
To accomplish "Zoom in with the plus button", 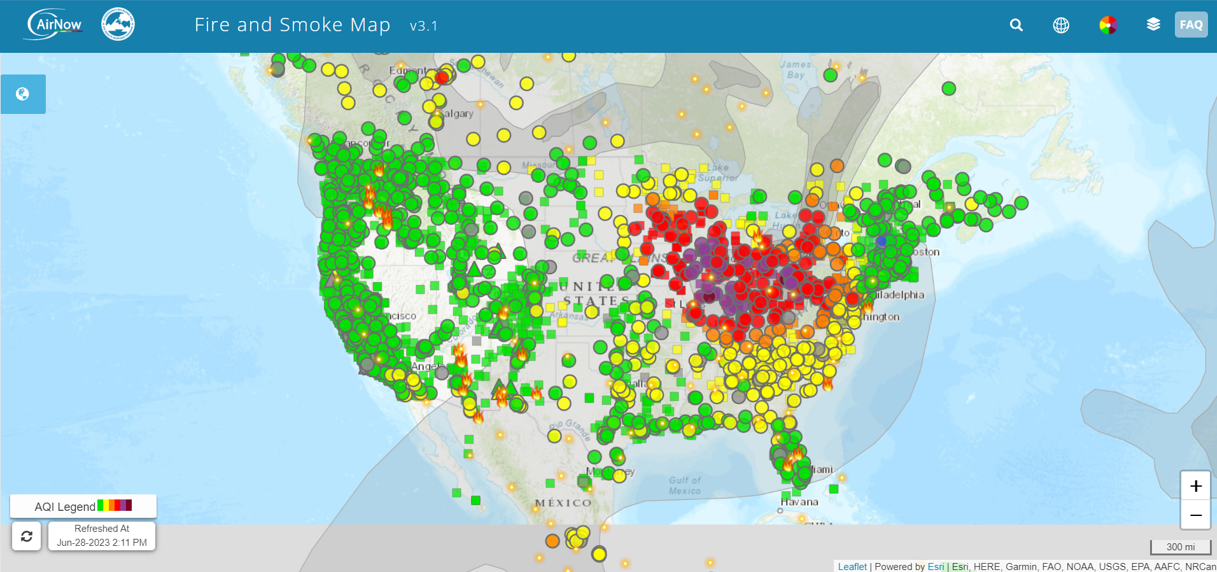I will click(1195, 486).
